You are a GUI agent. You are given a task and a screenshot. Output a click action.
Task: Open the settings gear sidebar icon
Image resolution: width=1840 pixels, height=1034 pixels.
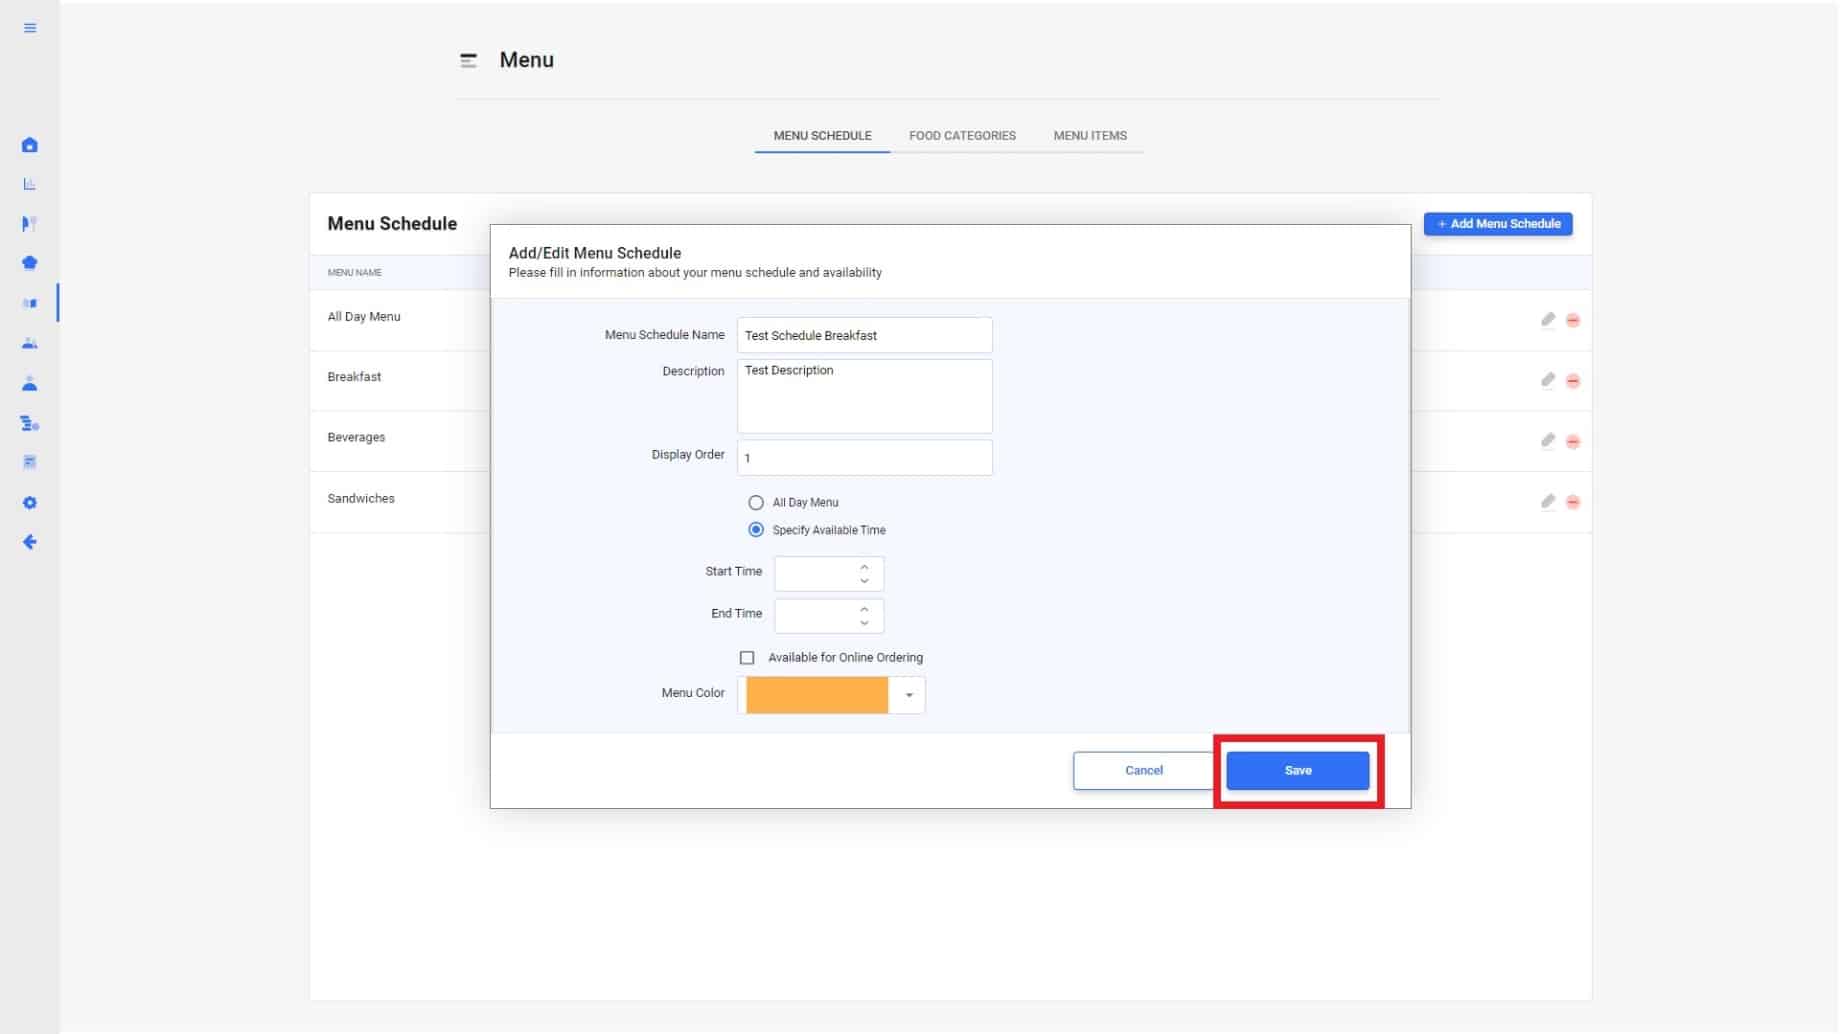click(30, 503)
